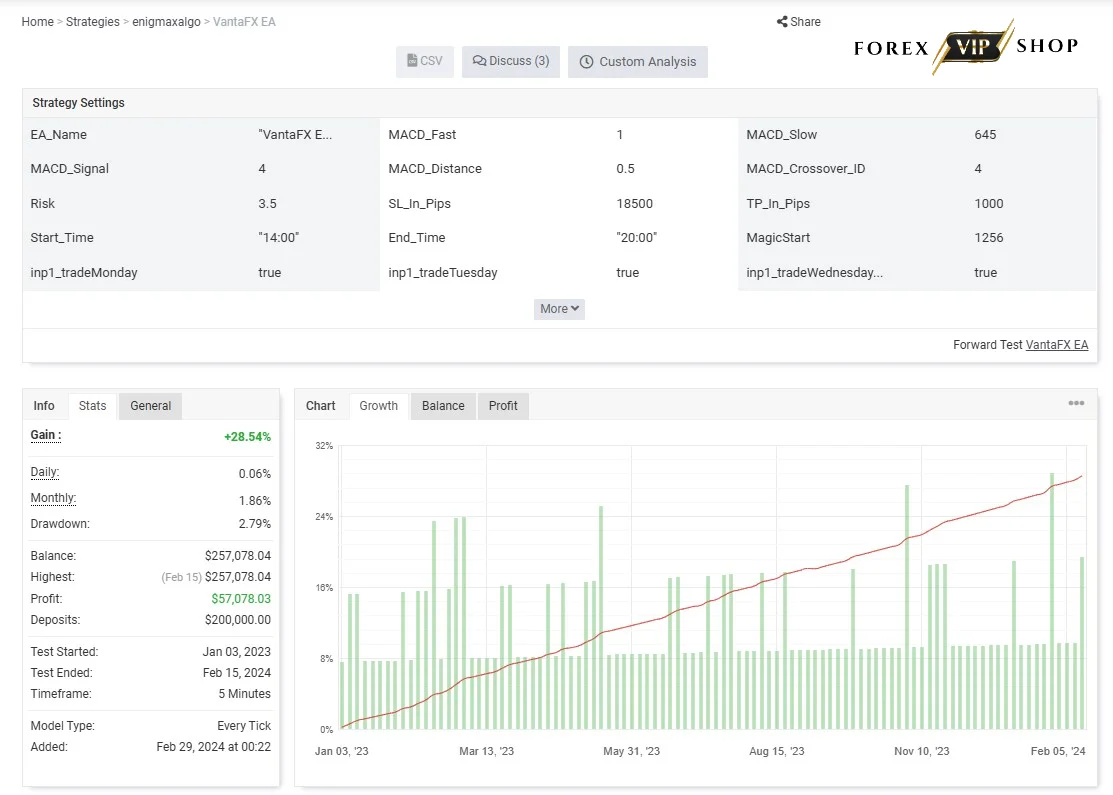Select the Stats tab
The image size is (1113, 795).
click(x=92, y=406)
